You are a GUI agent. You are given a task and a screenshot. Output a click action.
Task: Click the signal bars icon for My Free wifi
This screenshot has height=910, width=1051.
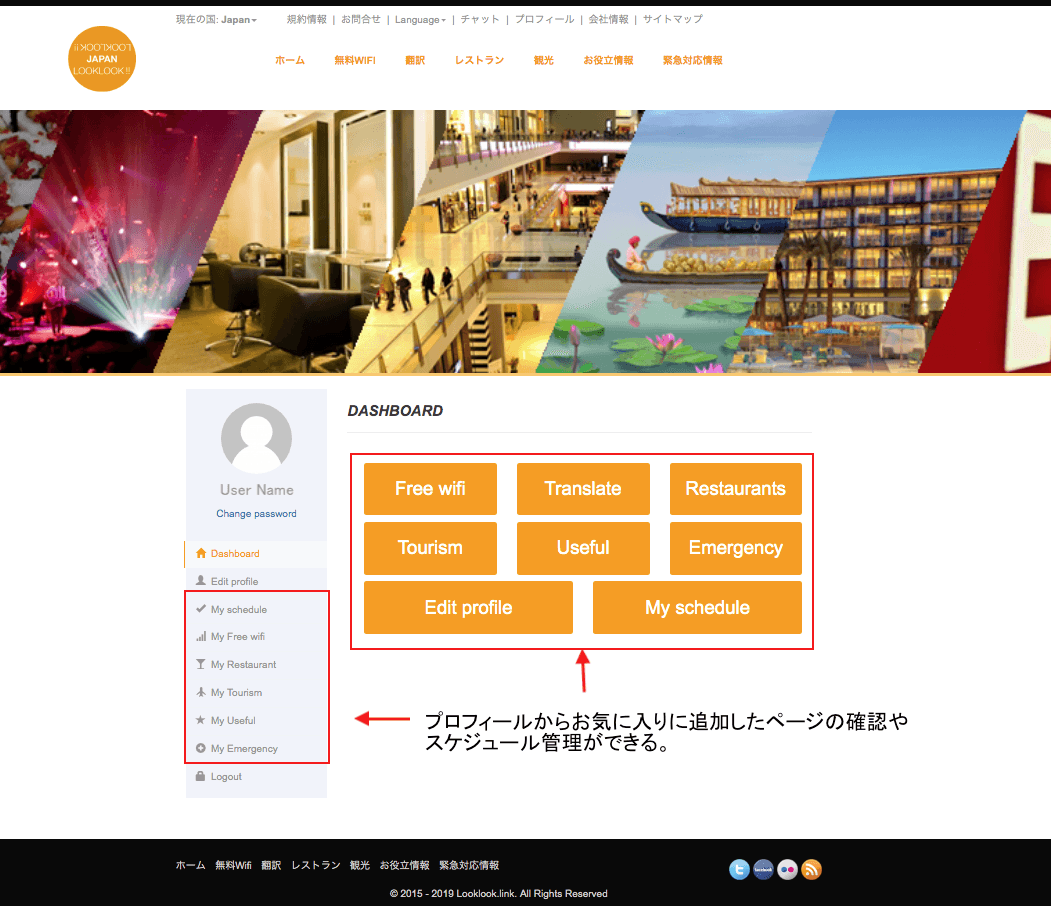click(x=201, y=637)
